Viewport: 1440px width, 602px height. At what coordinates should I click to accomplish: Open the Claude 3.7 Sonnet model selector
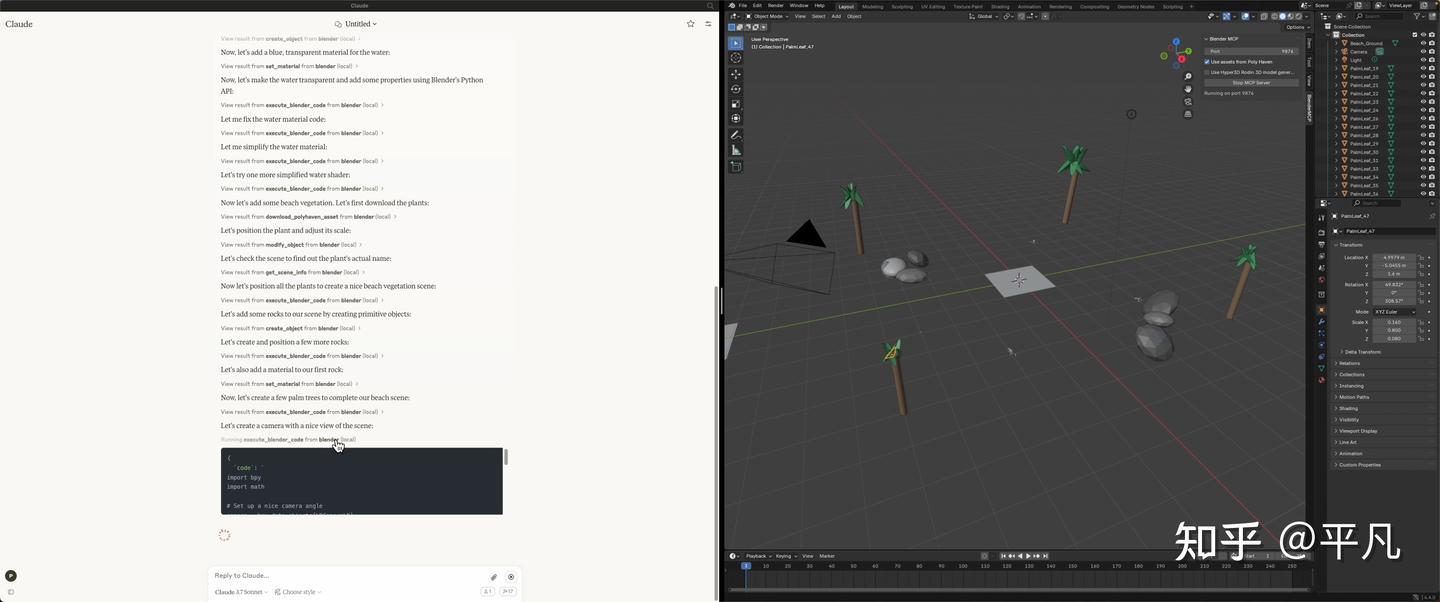(x=239, y=592)
